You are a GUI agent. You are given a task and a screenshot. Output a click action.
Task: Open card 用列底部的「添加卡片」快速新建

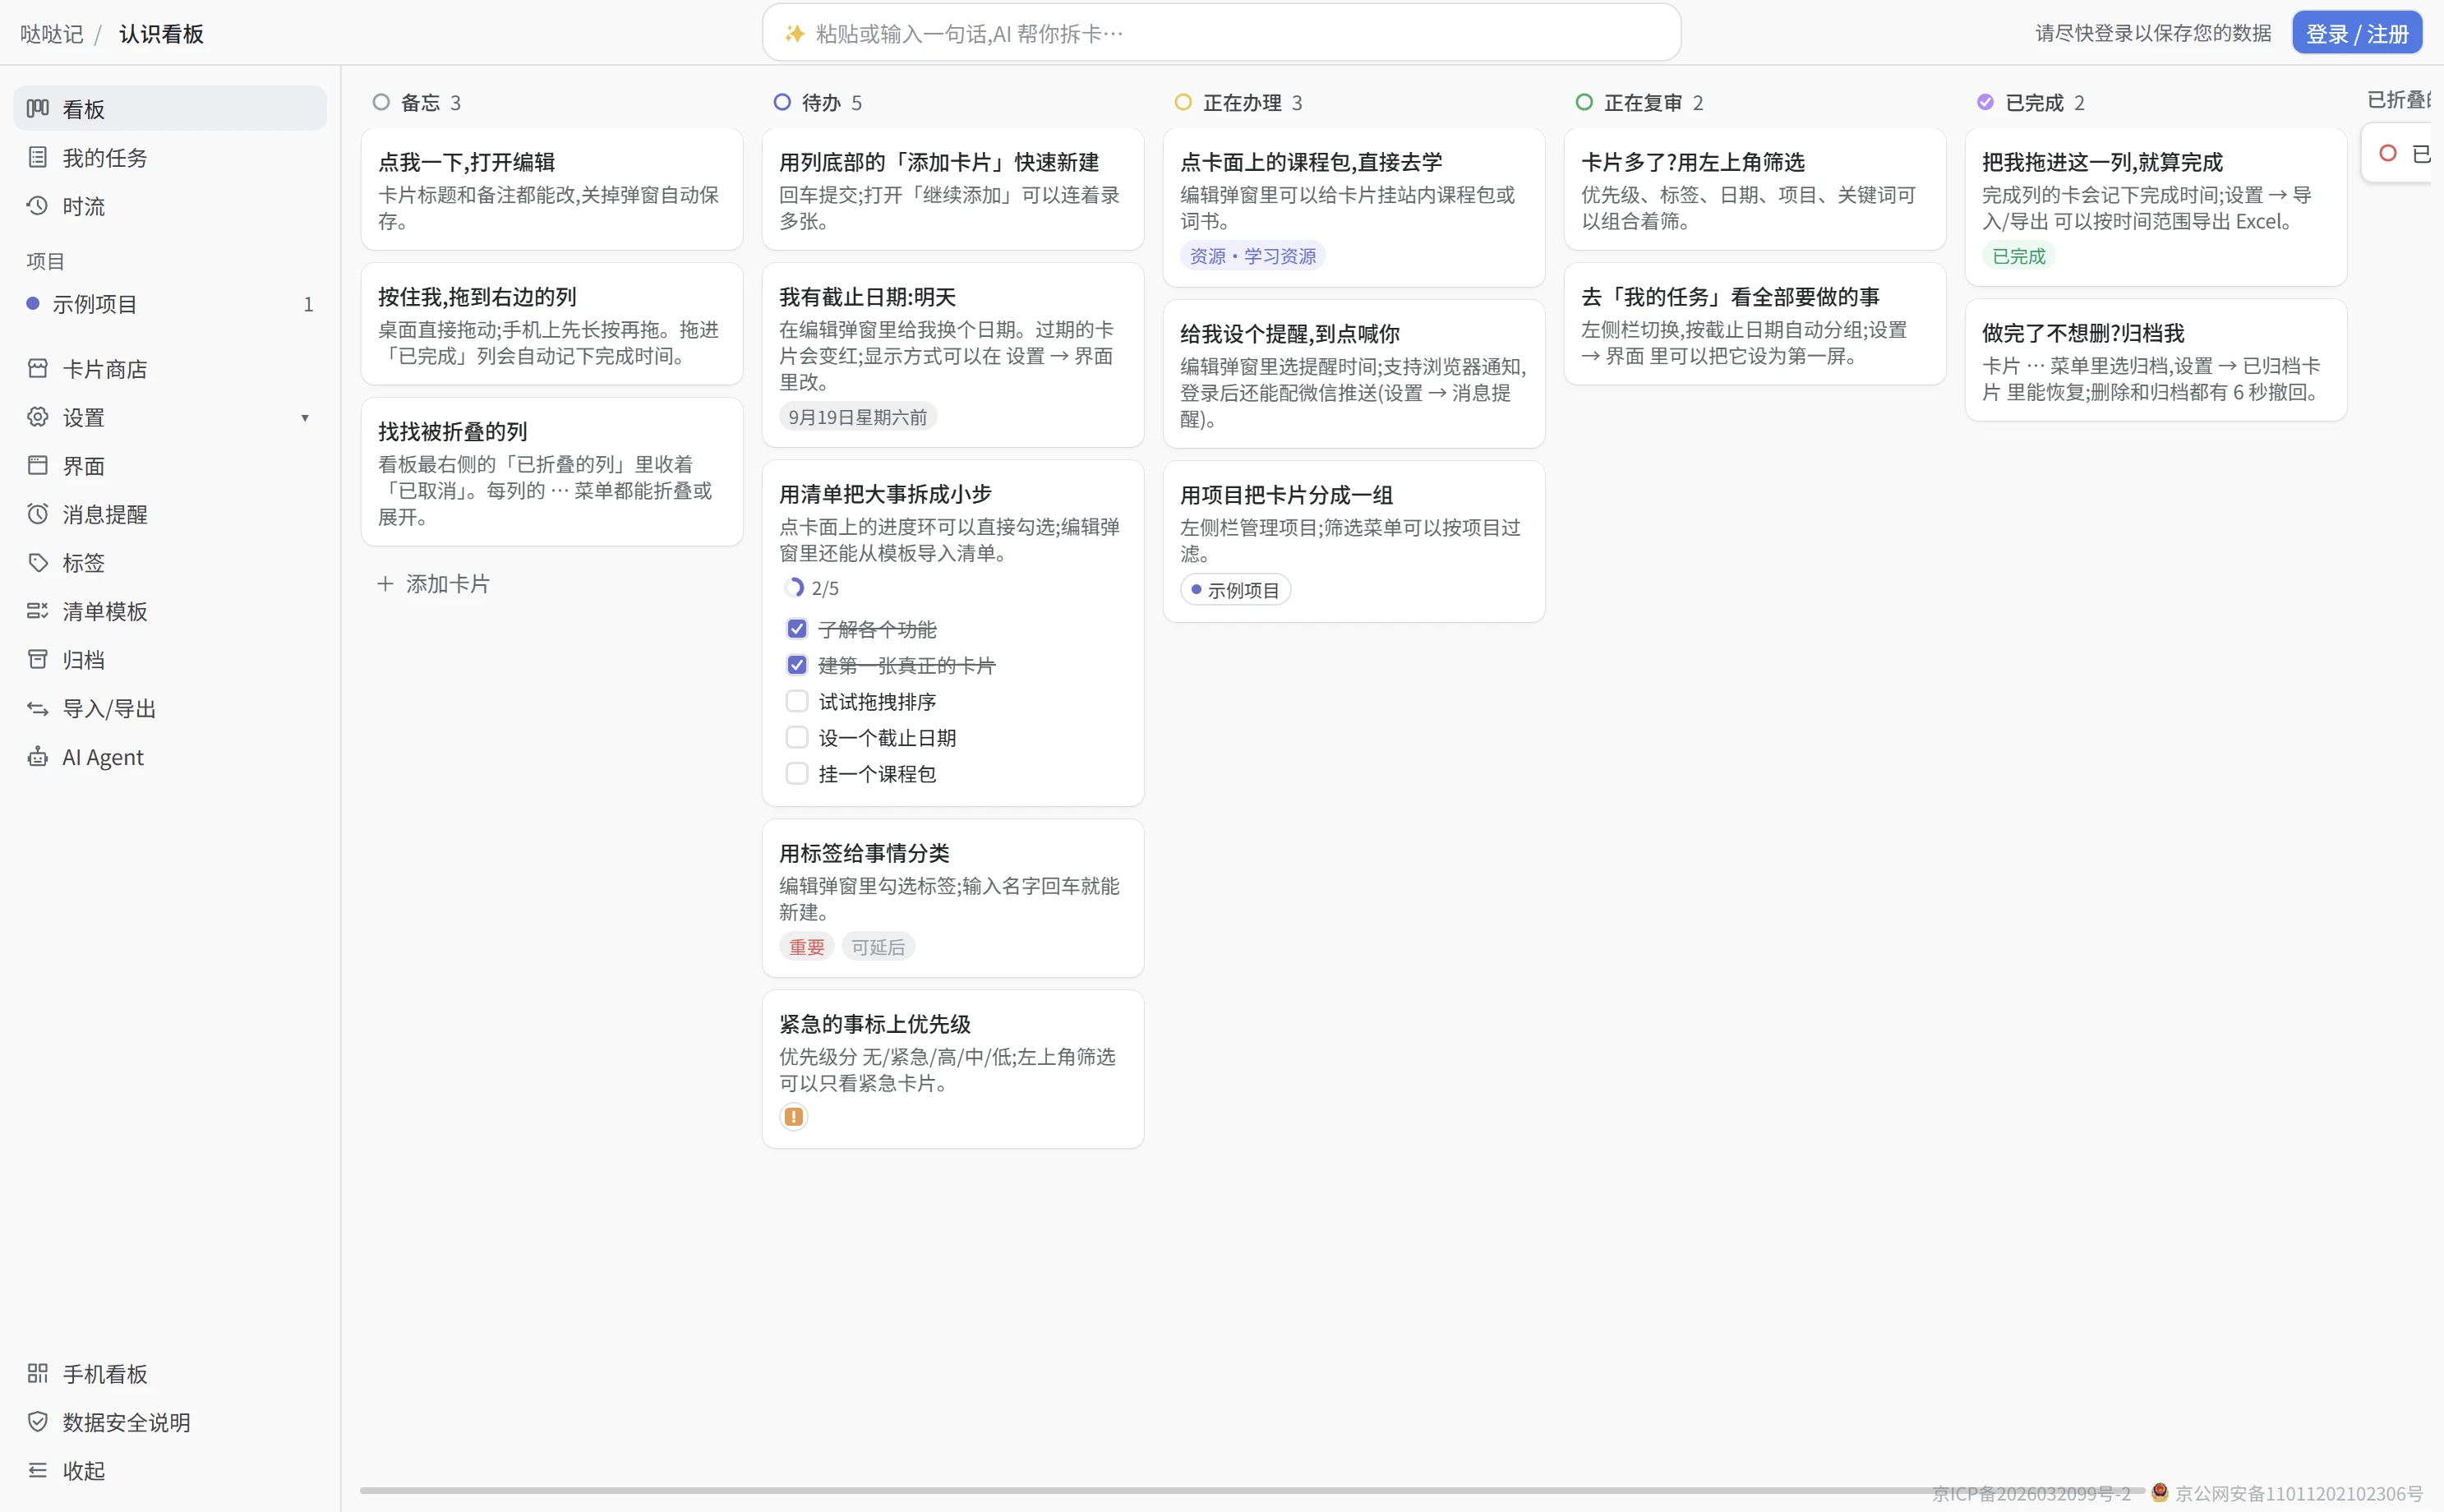click(x=953, y=188)
